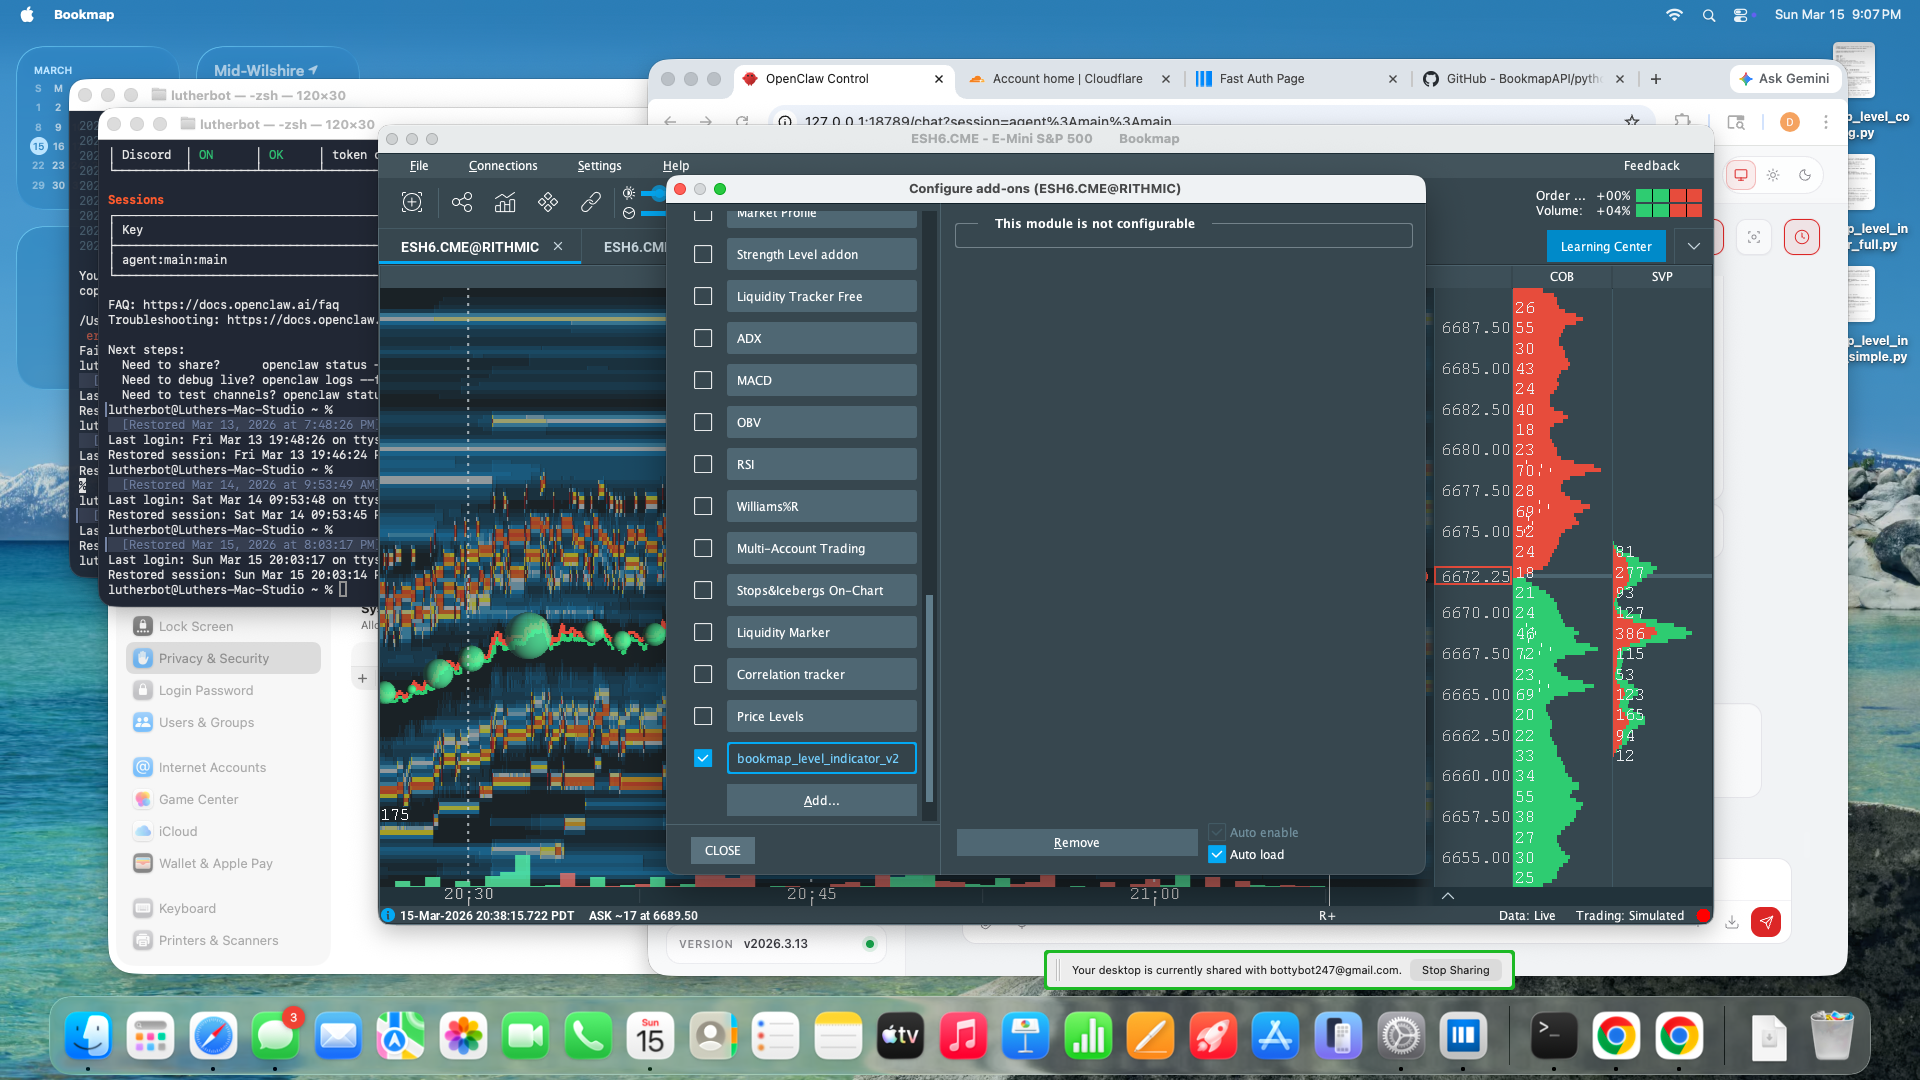
Task: Enable the Liquidity Marker add-on checkbox
Action: coord(703,632)
